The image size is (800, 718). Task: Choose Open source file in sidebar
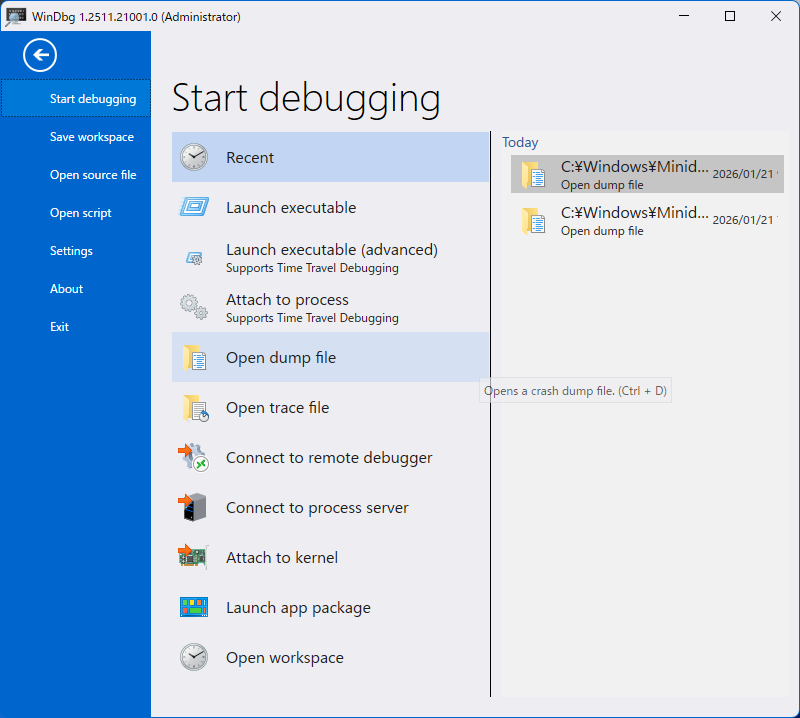click(x=93, y=175)
